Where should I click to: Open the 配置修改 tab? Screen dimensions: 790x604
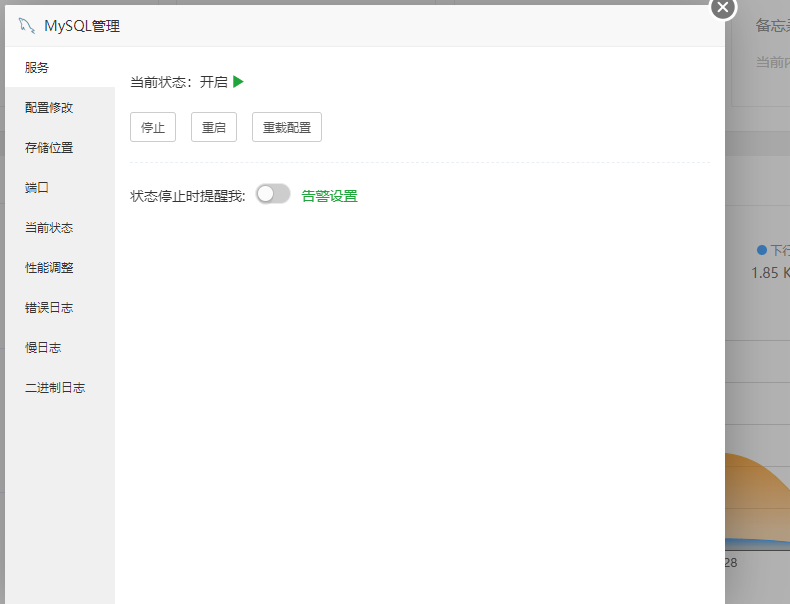tap(60, 107)
